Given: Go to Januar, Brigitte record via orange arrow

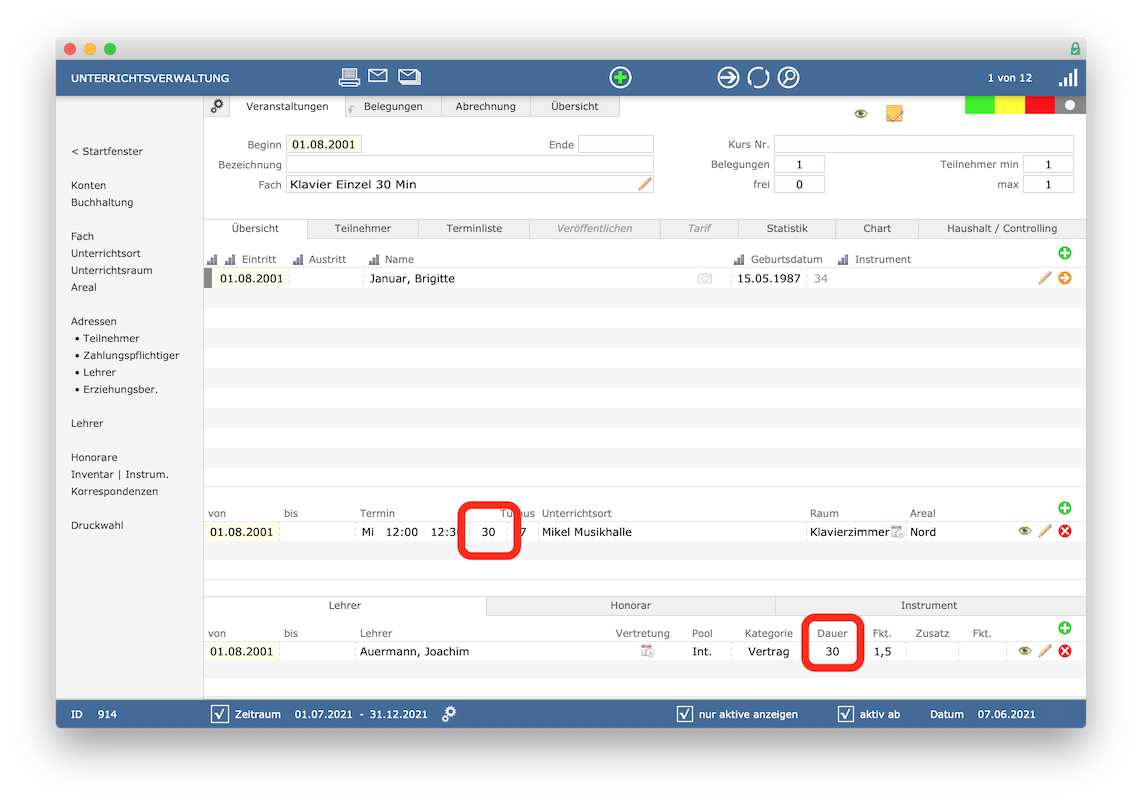Looking at the screenshot, I should (1065, 278).
